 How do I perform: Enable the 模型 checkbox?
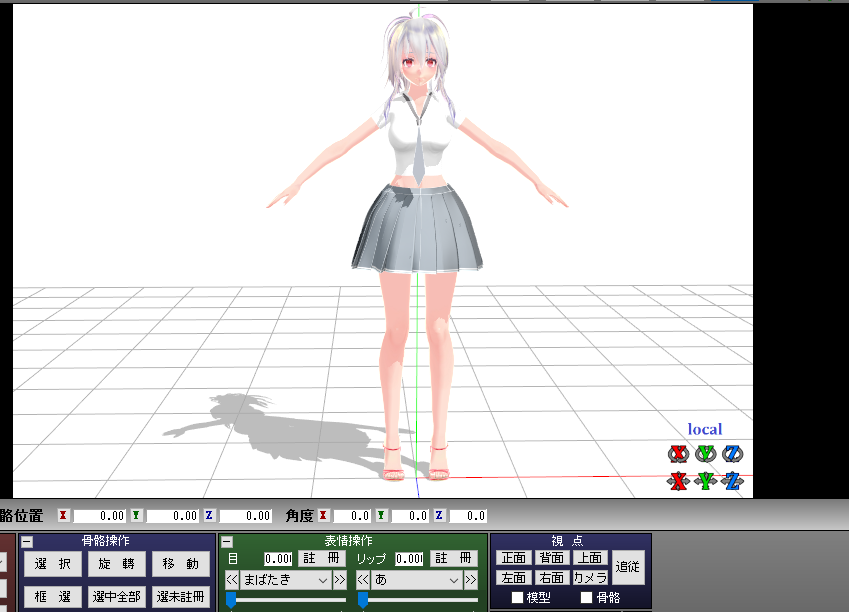click(517, 598)
